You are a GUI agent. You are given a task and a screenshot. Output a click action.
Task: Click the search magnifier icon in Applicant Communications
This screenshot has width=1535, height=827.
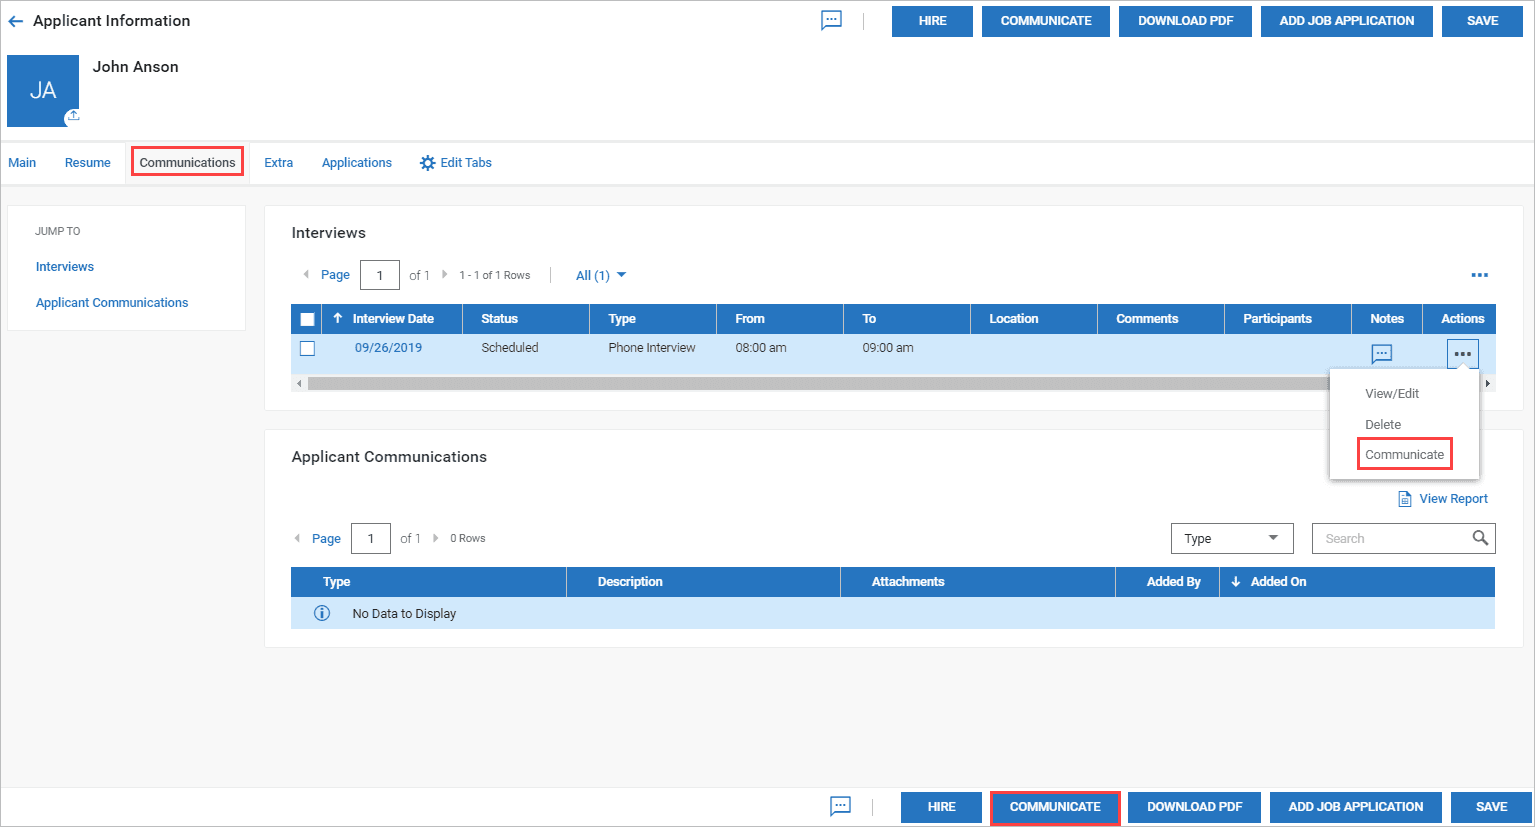coord(1481,538)
